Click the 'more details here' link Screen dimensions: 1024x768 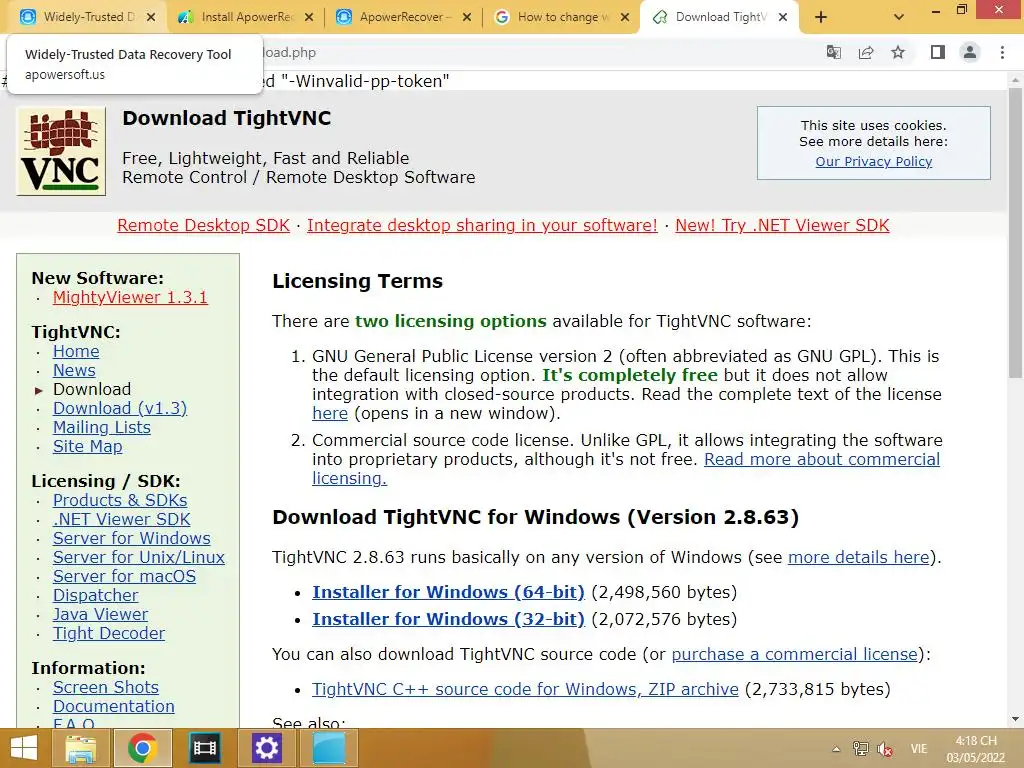pyautogui.click(x=858, y=557)
